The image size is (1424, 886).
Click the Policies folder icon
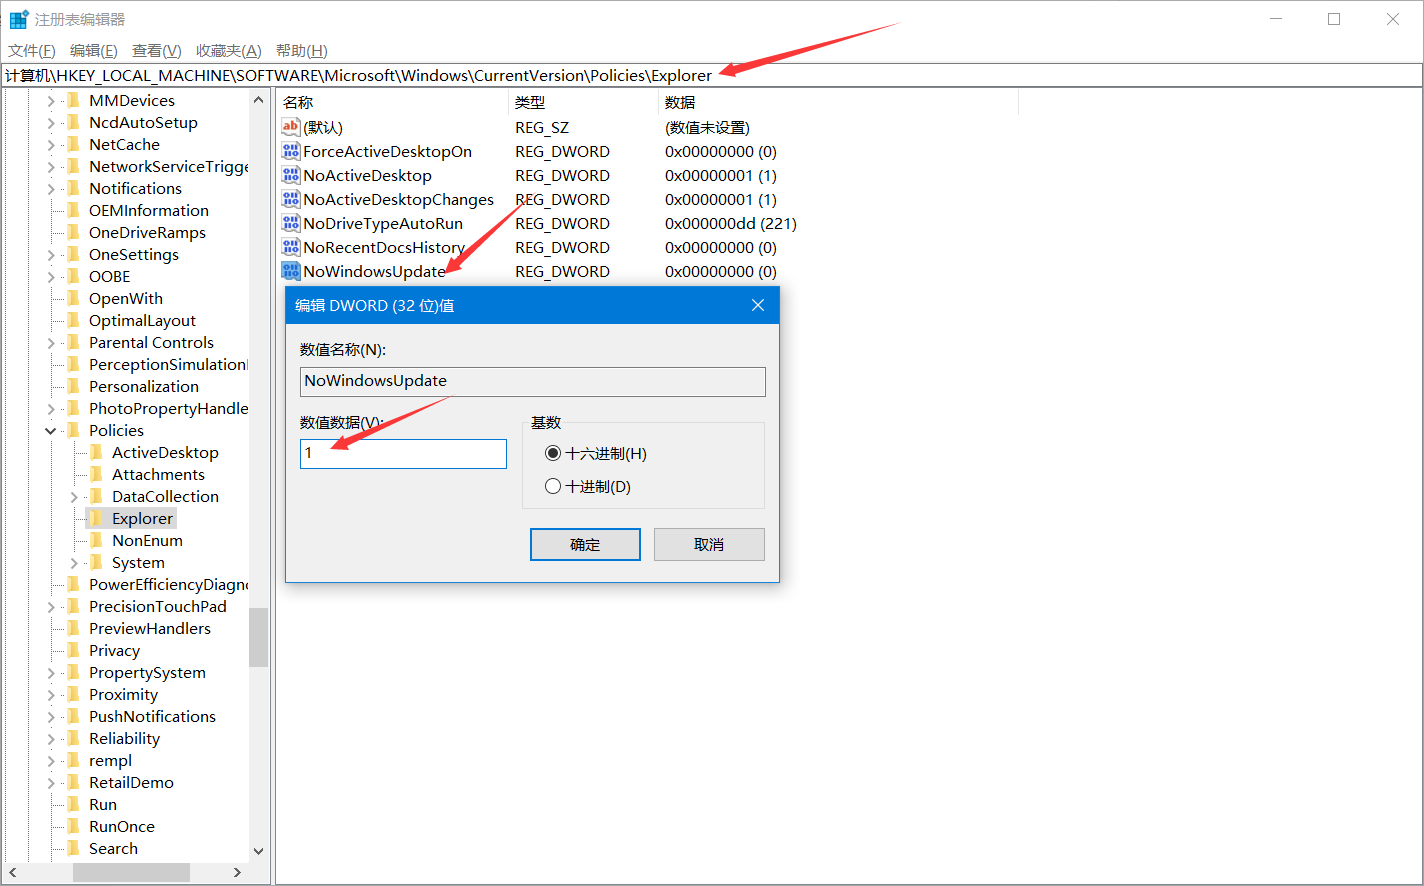click(x=73, y=430)
